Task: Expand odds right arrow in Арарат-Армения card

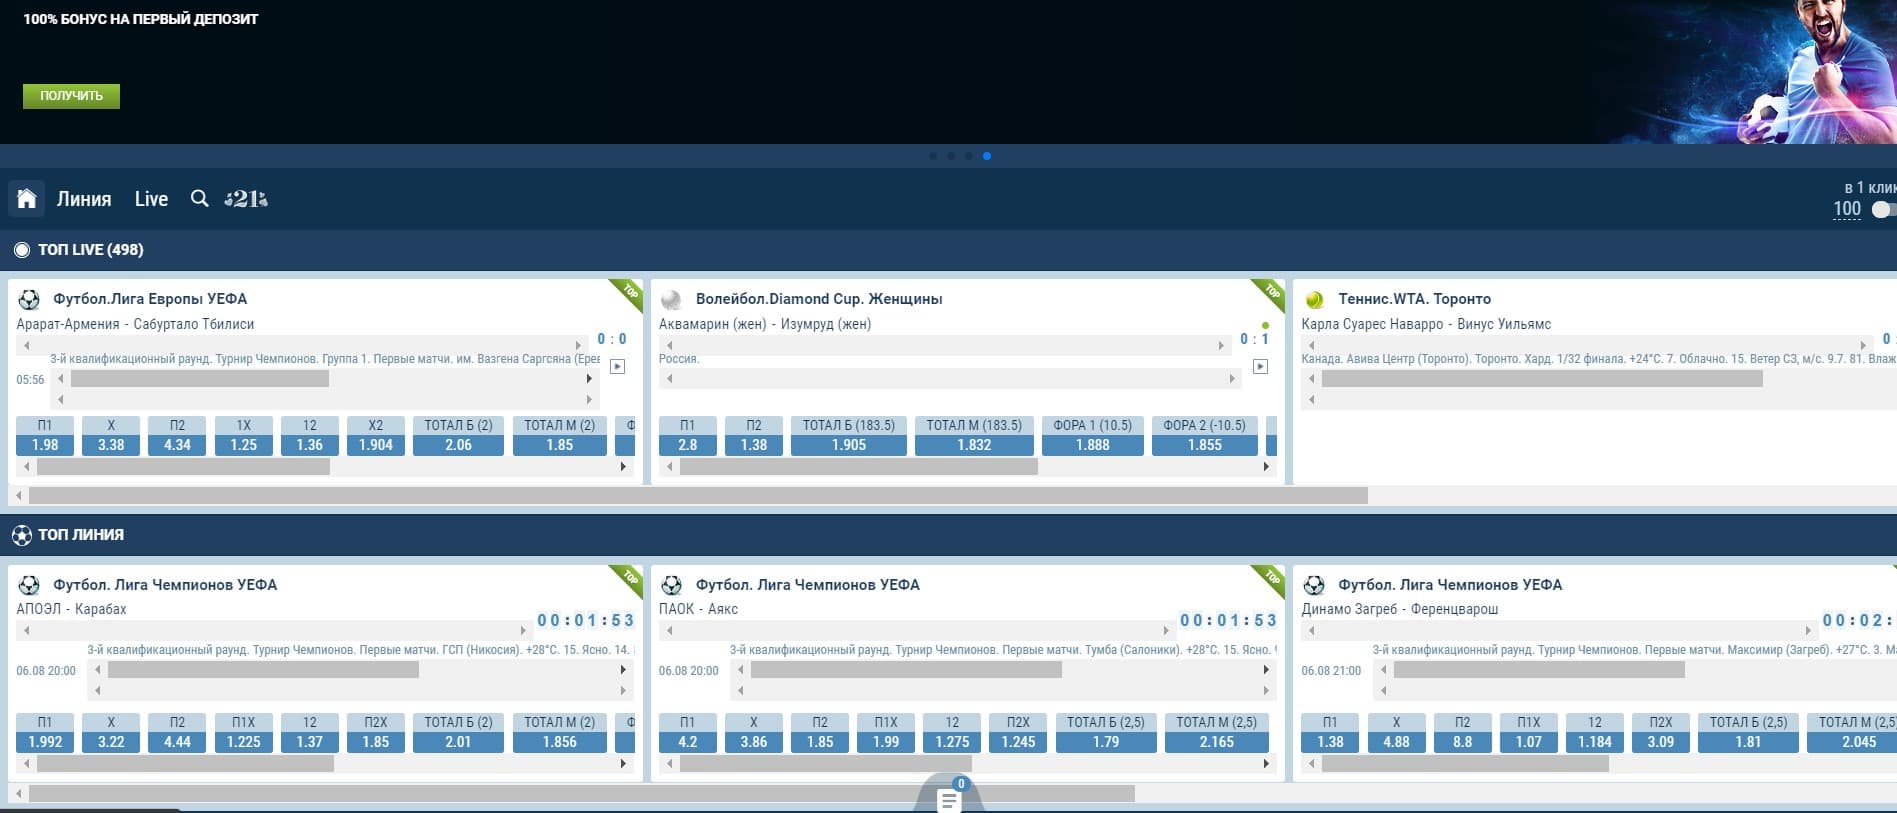Action: pyautogui.click(x=623, y=466)
